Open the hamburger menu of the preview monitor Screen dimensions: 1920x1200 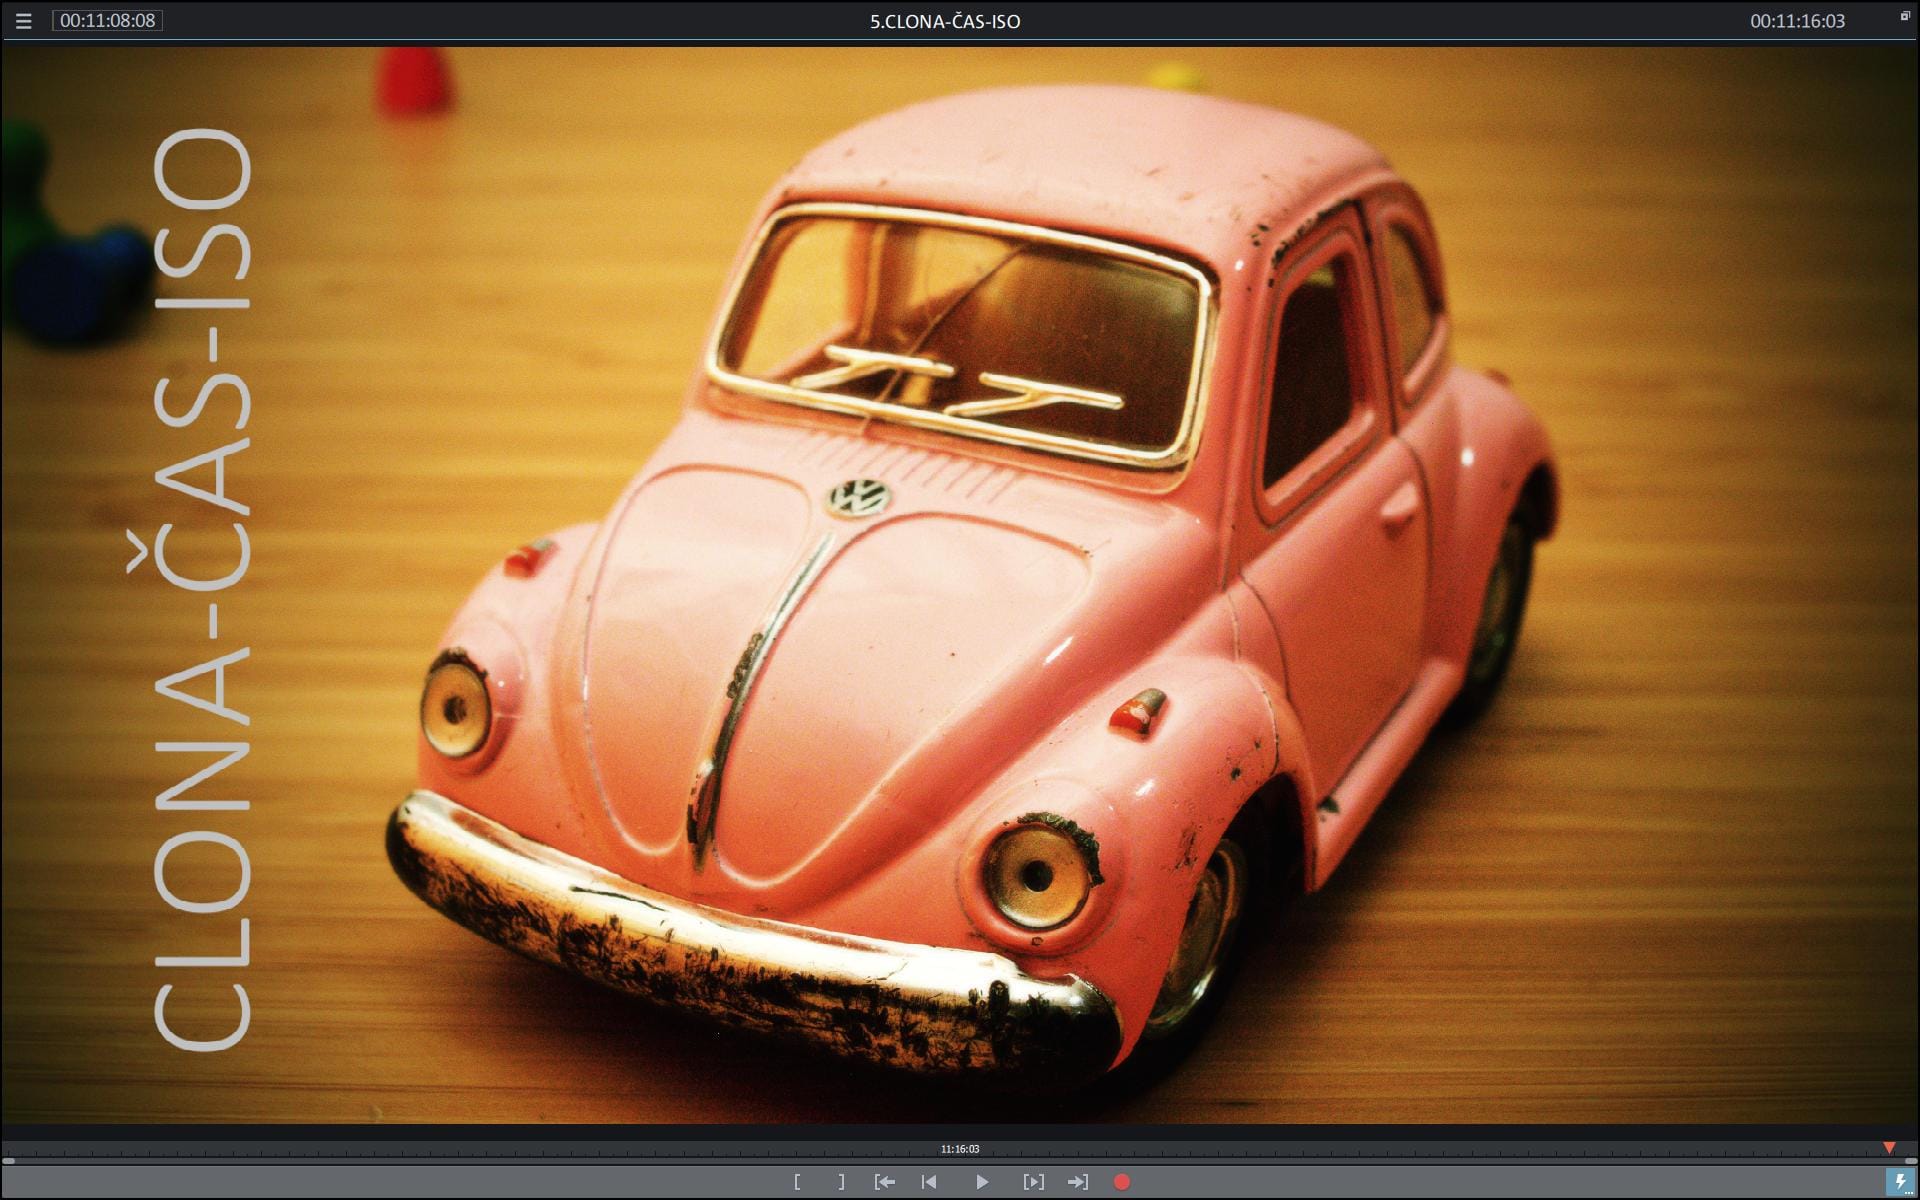point(23,21)
